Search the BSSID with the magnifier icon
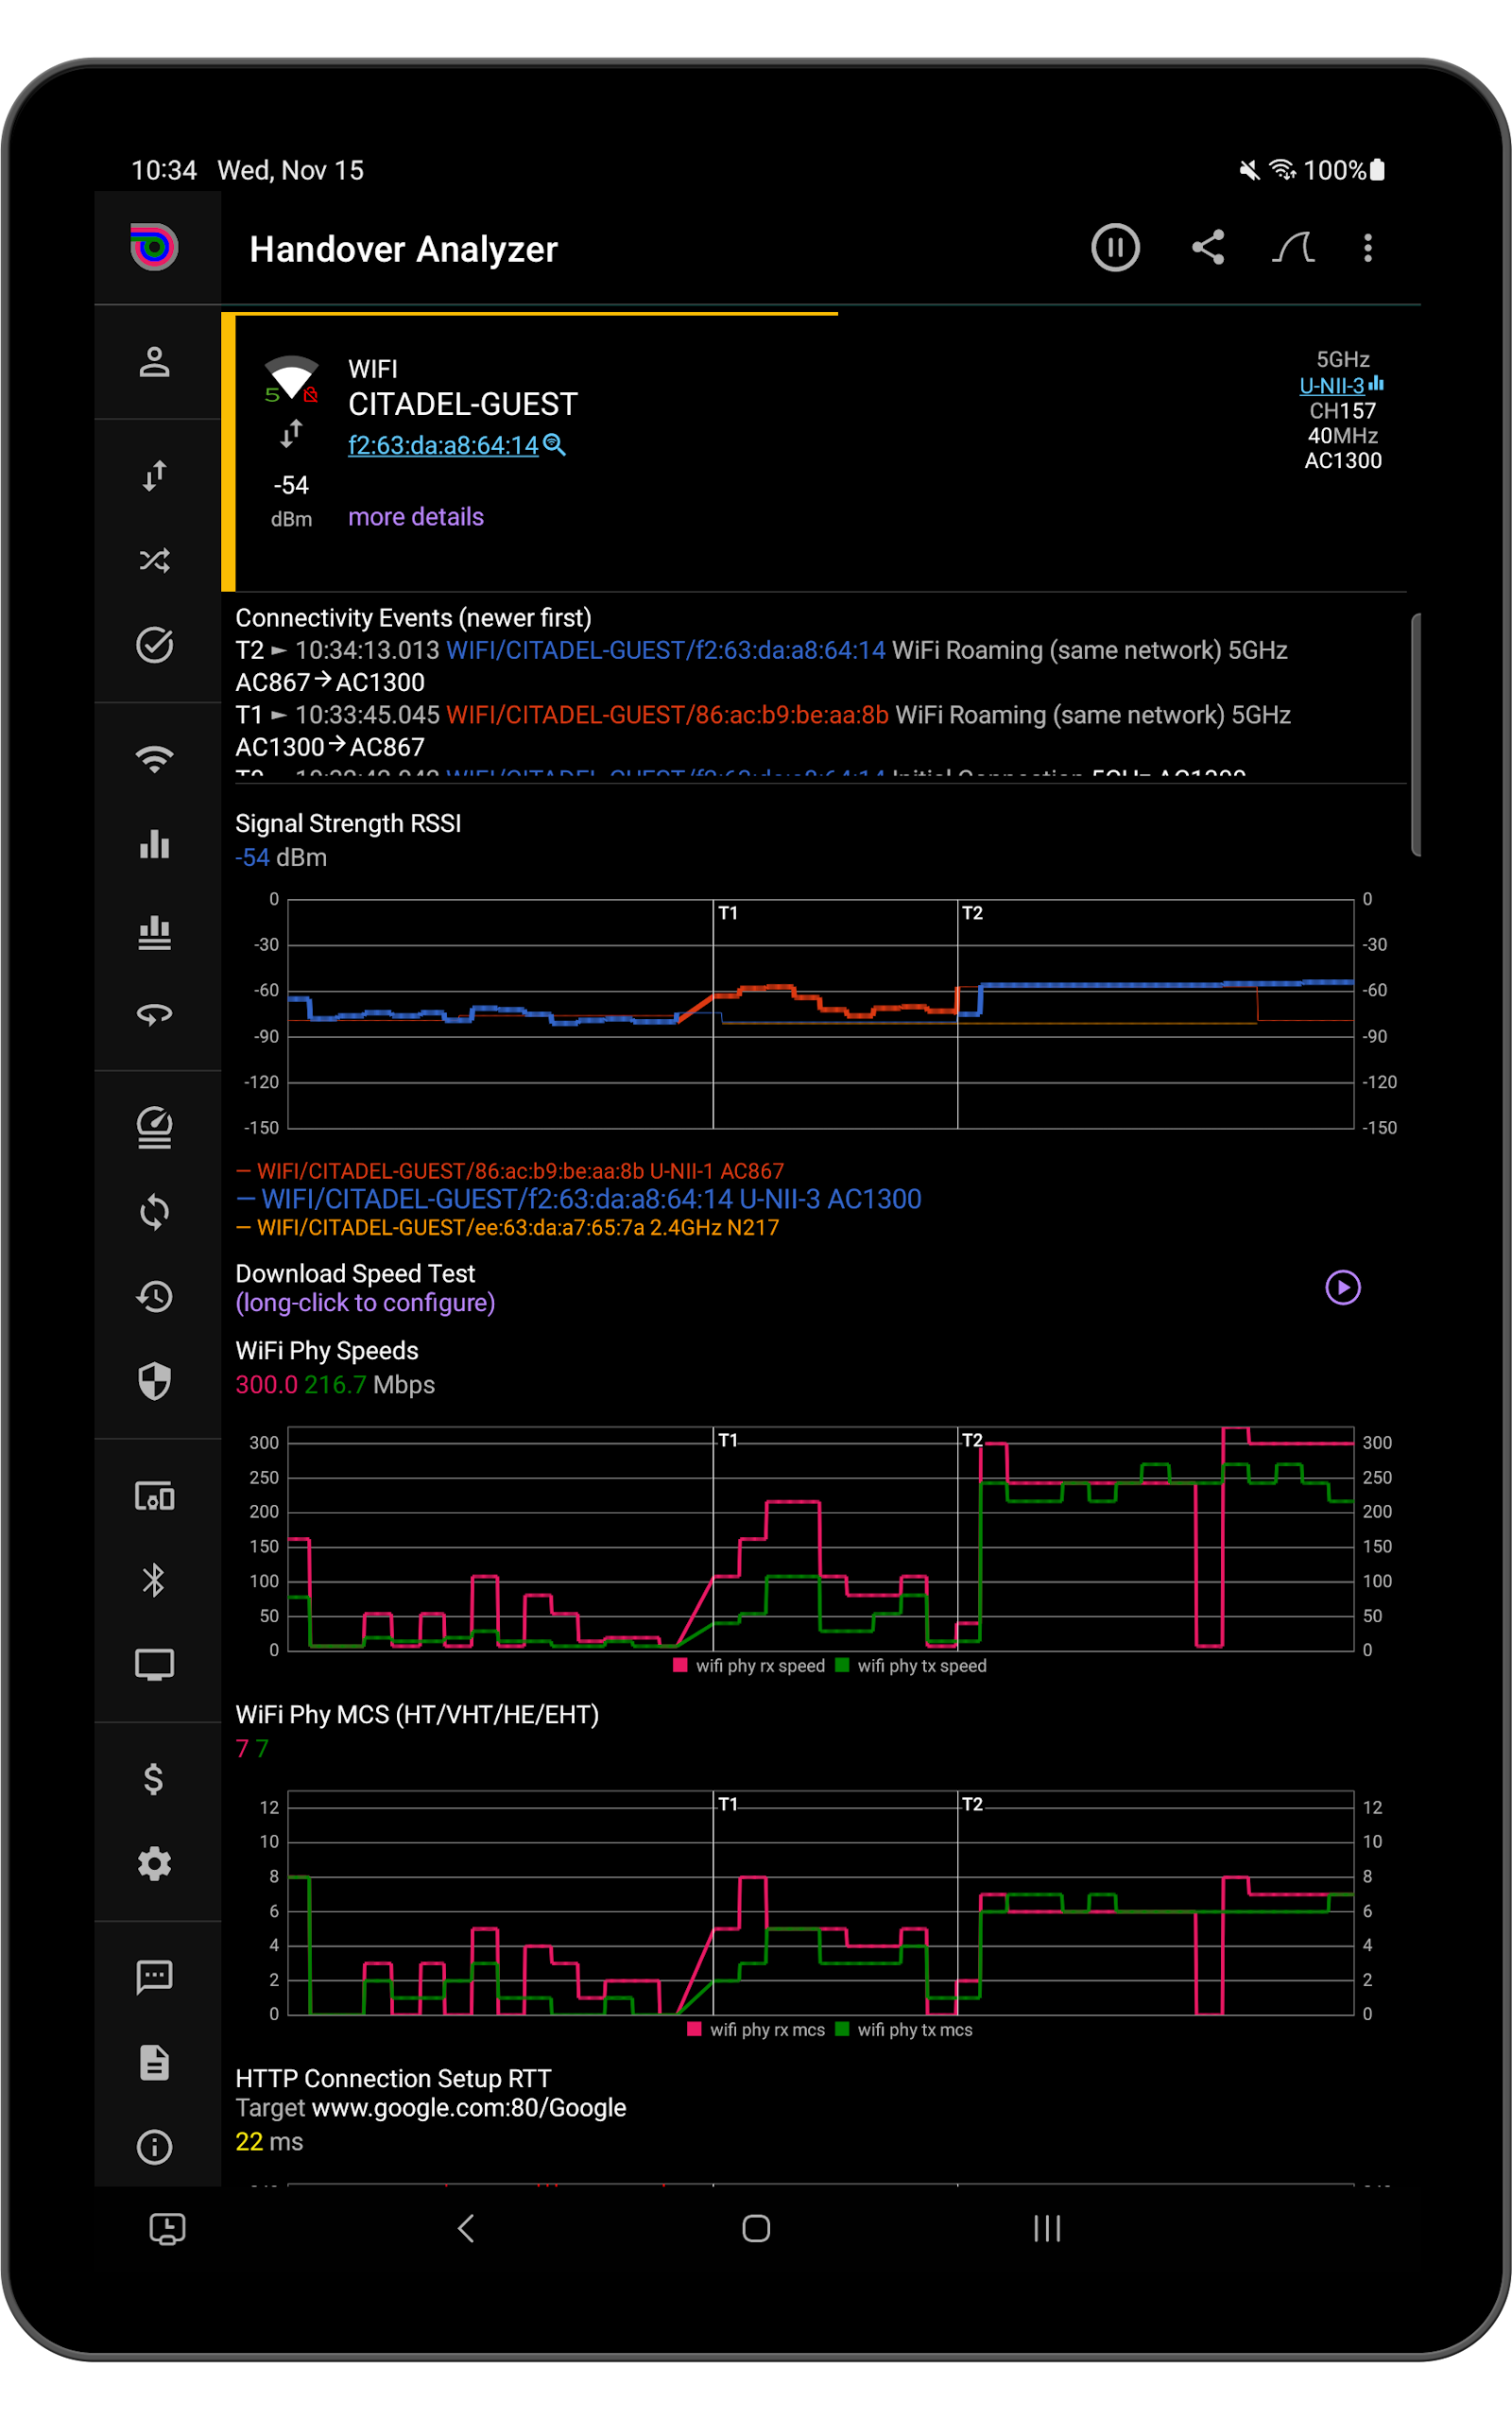The height and width of the screenshot is (2420, 1512). pos(556,446)
